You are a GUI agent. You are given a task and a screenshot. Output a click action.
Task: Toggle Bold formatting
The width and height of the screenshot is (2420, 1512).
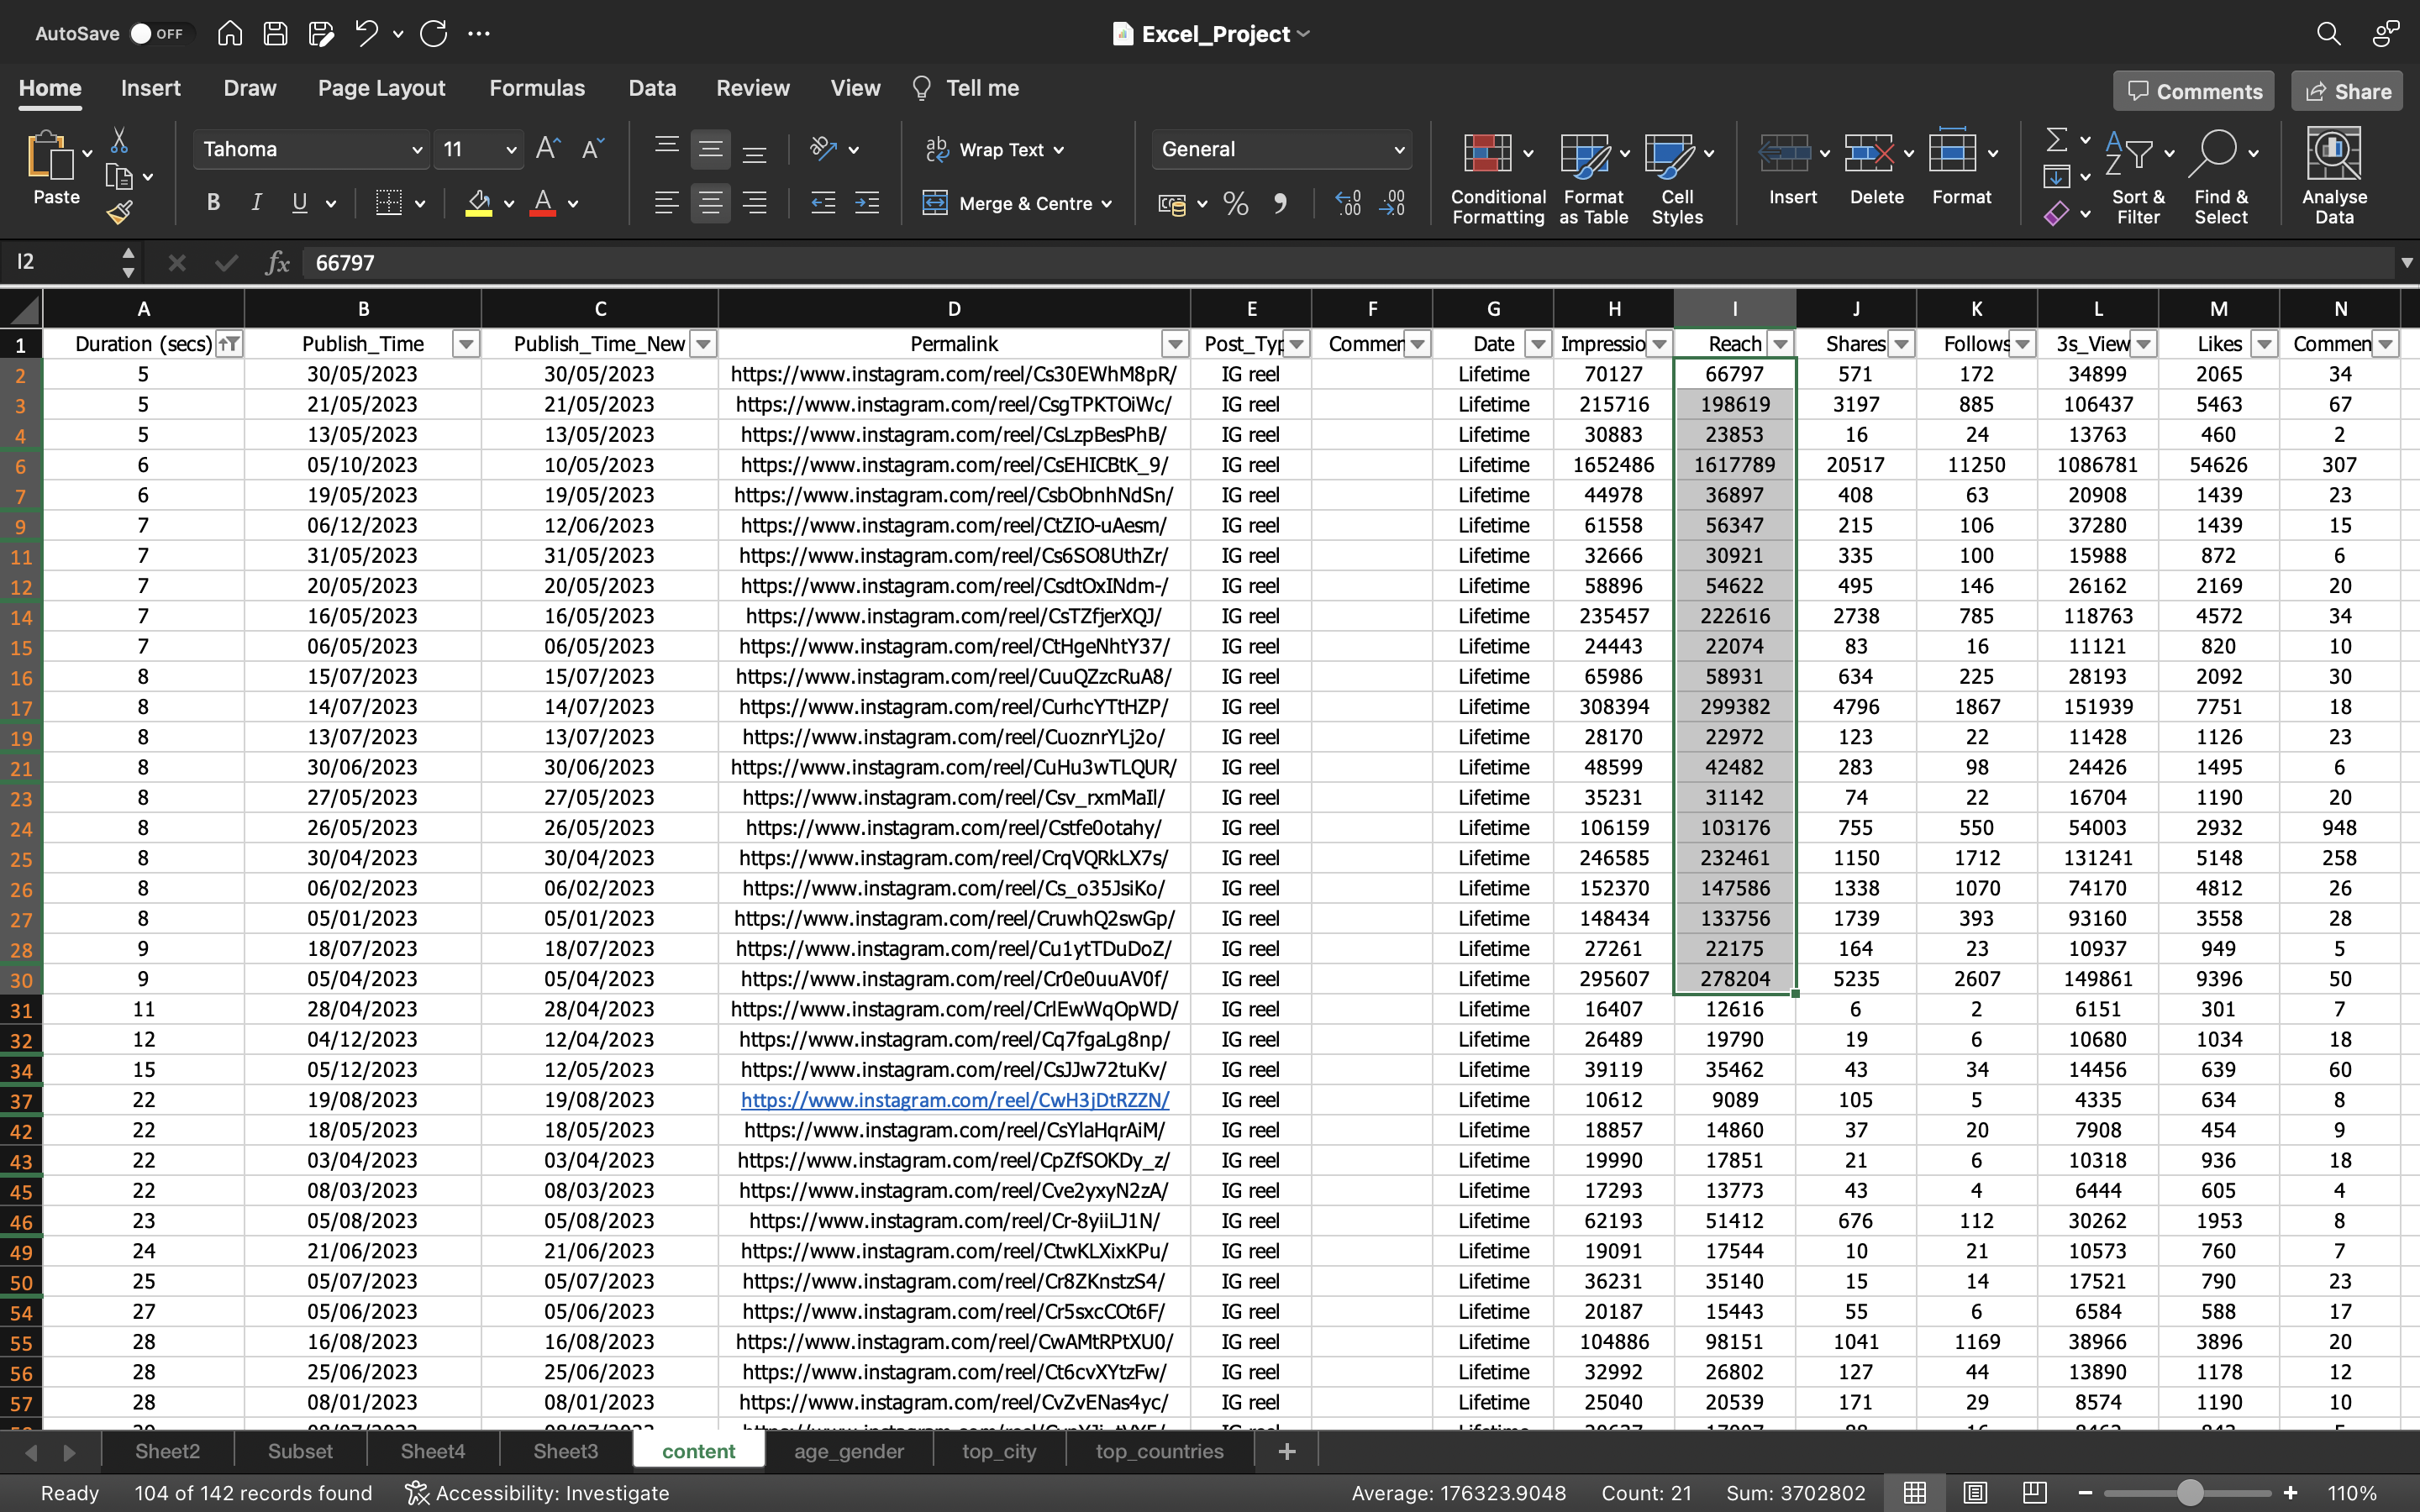[x=213, y=203]
